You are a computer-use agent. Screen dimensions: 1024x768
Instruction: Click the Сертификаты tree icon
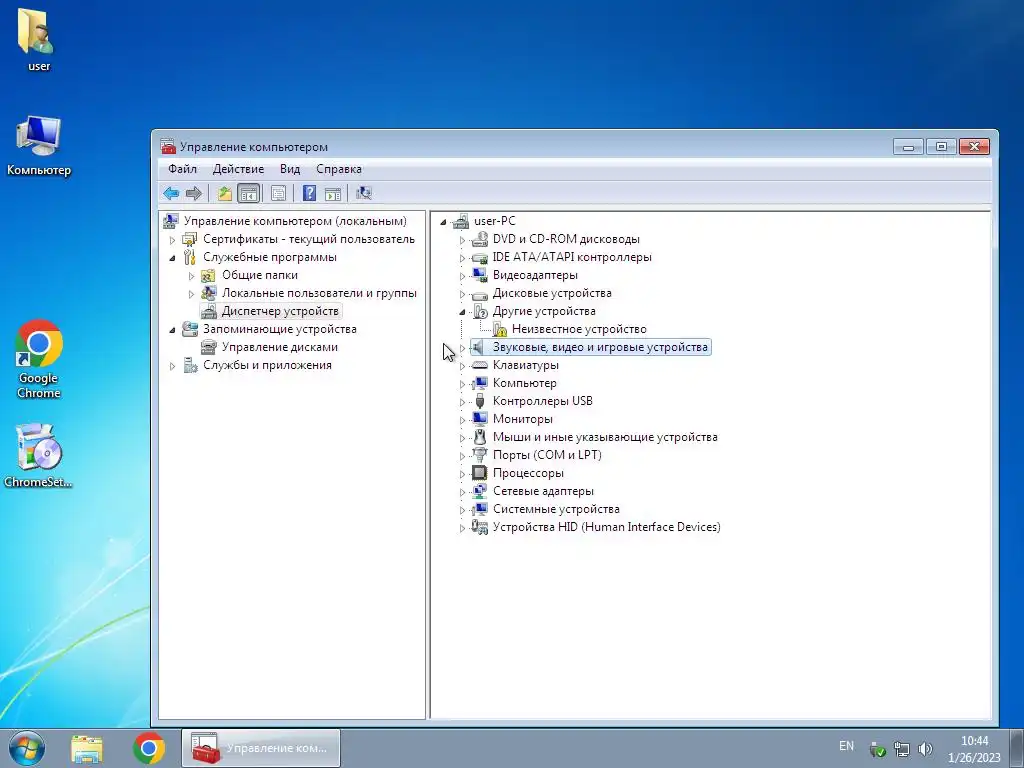(x=189, y=240)
